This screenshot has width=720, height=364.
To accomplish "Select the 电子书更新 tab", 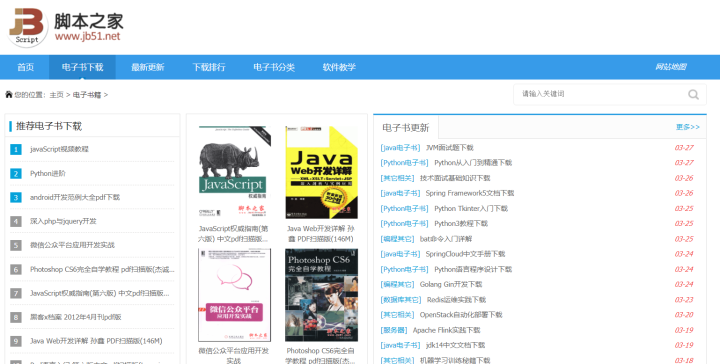I will 405,127.
